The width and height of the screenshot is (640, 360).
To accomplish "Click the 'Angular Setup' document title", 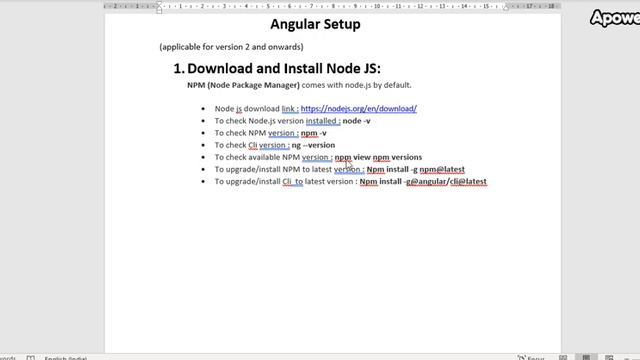I will click(315, 24).
